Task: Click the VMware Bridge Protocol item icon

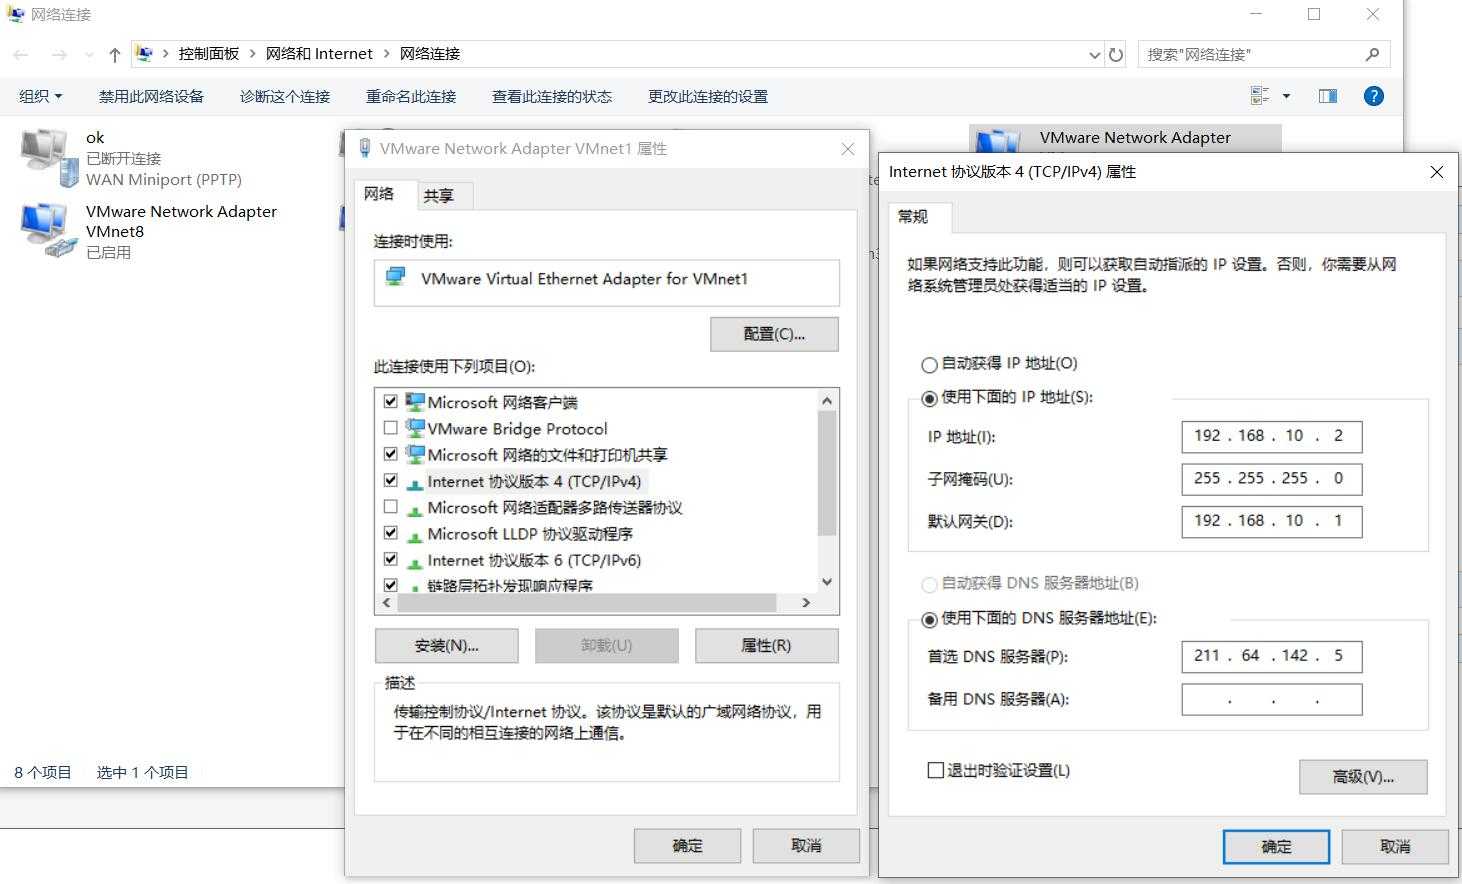Action: [415, 428]
